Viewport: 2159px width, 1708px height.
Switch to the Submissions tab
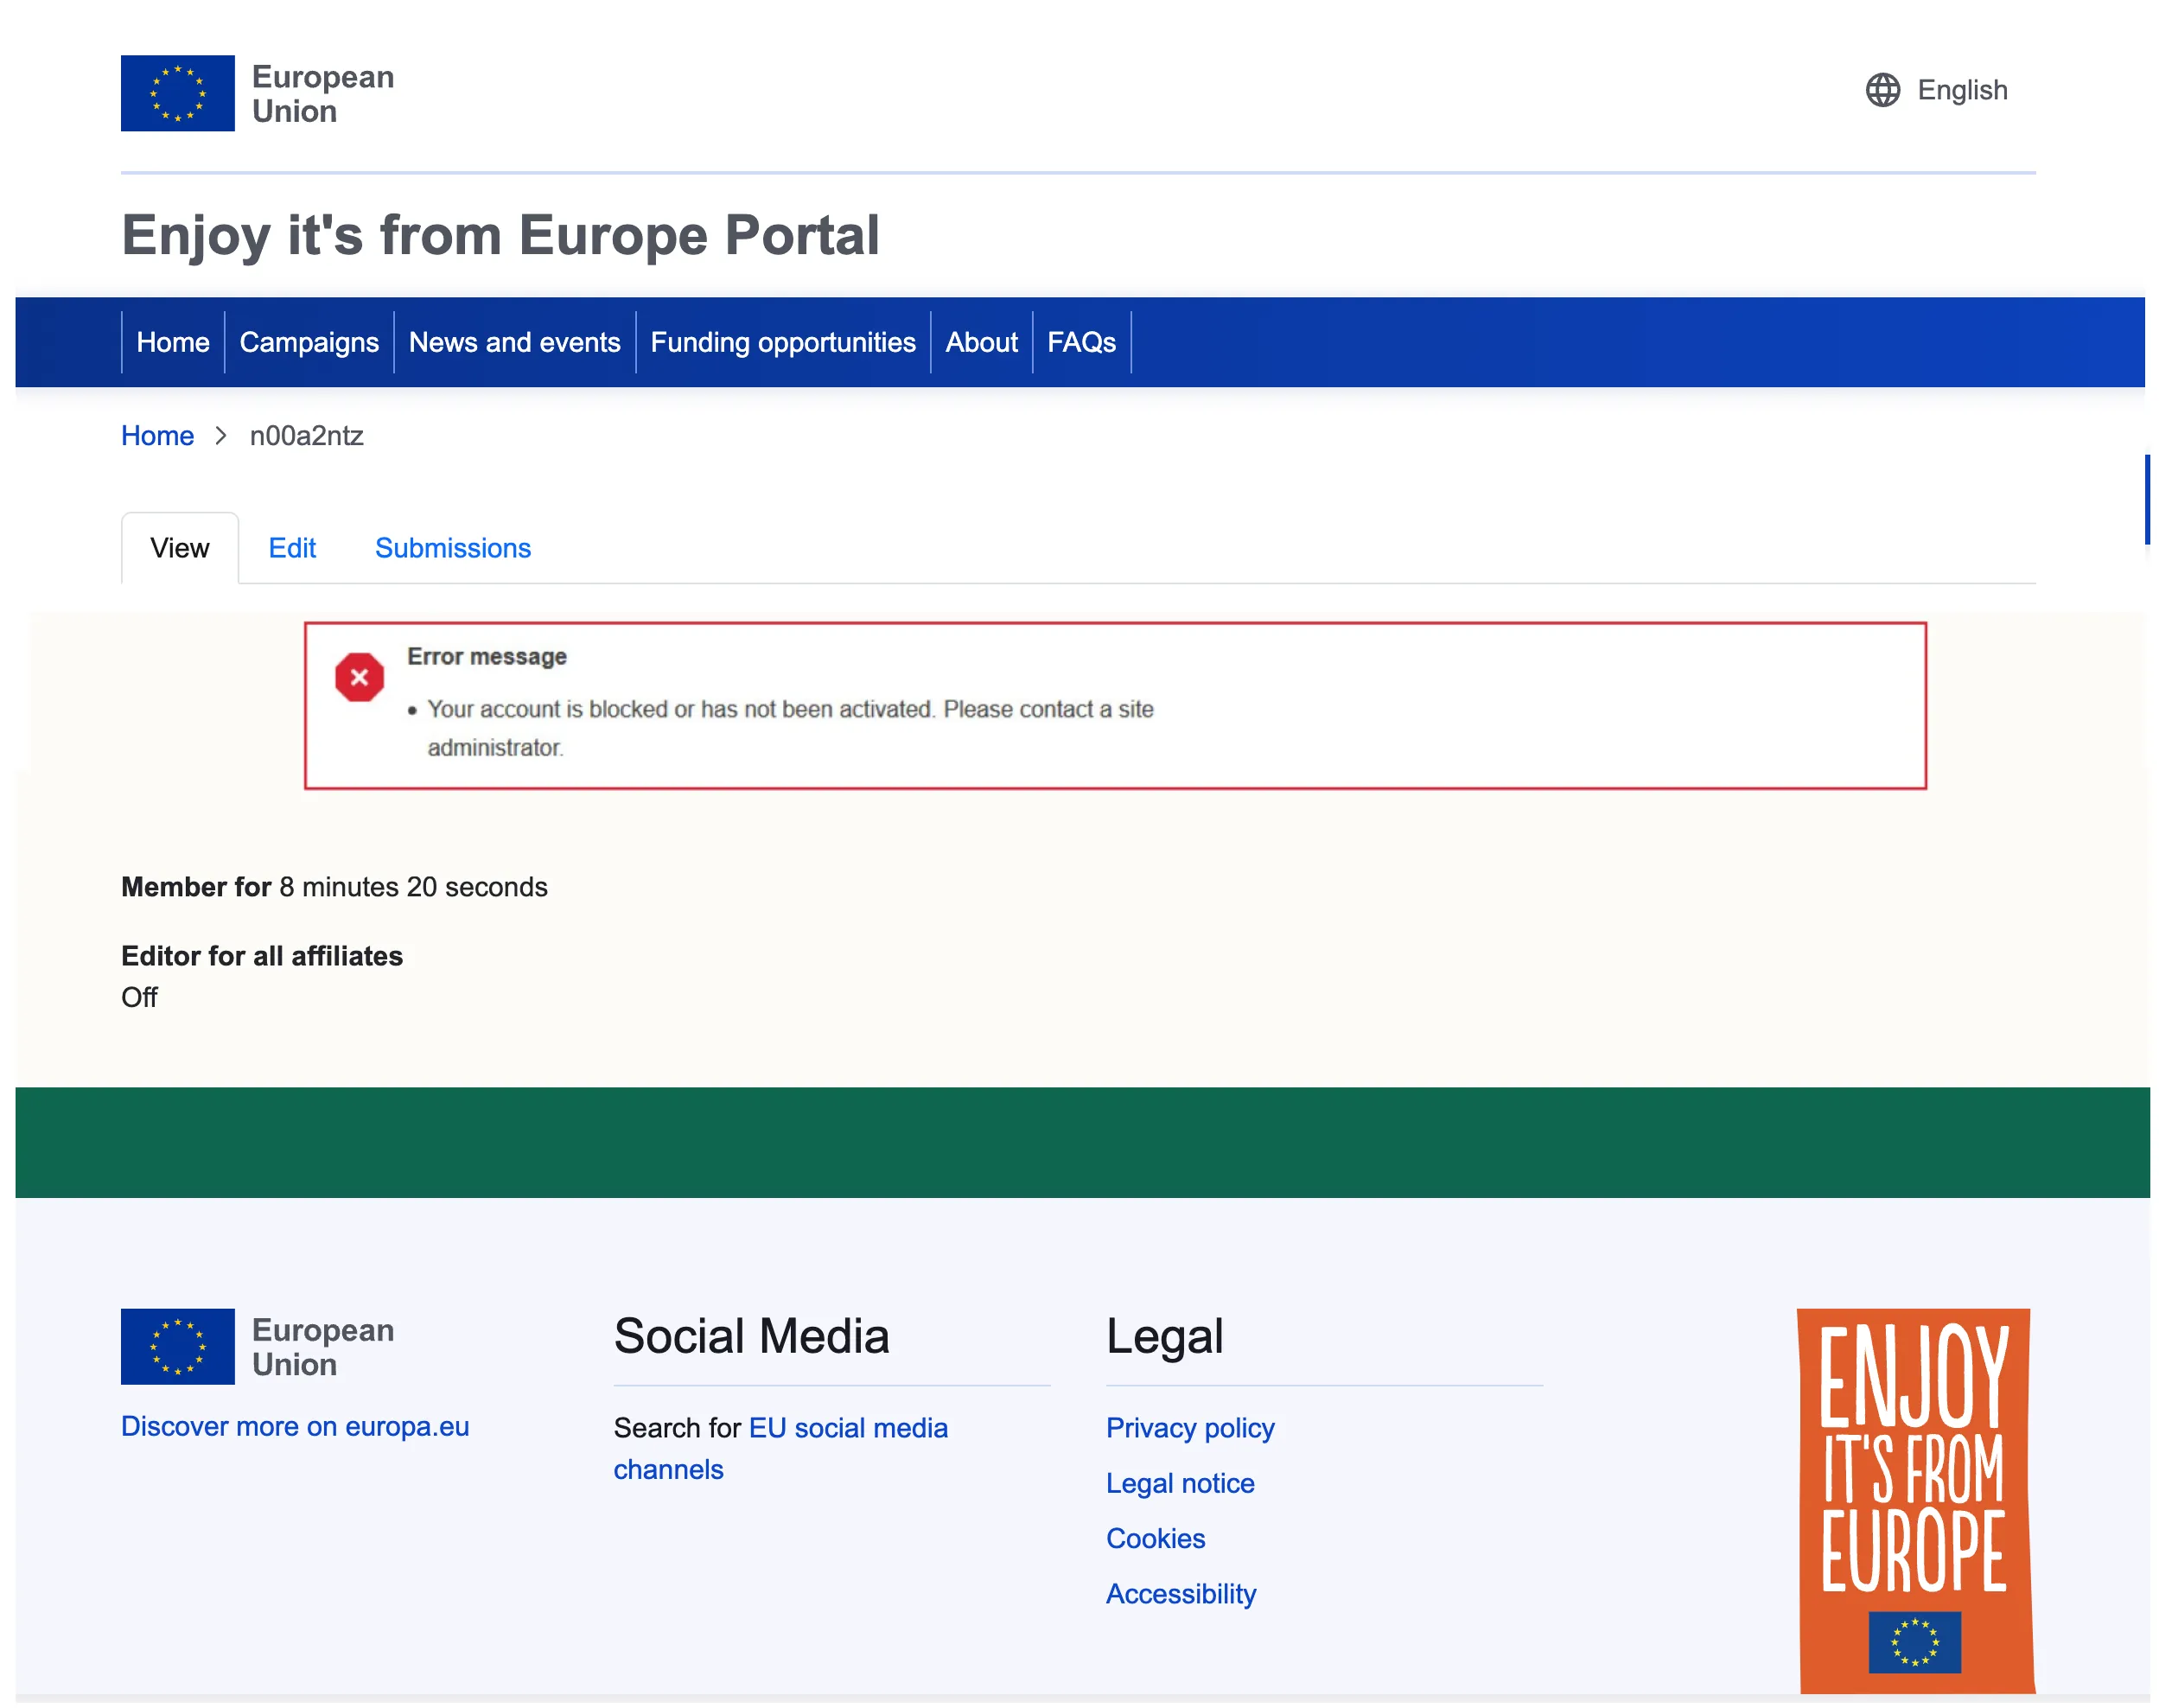point(452,548)
